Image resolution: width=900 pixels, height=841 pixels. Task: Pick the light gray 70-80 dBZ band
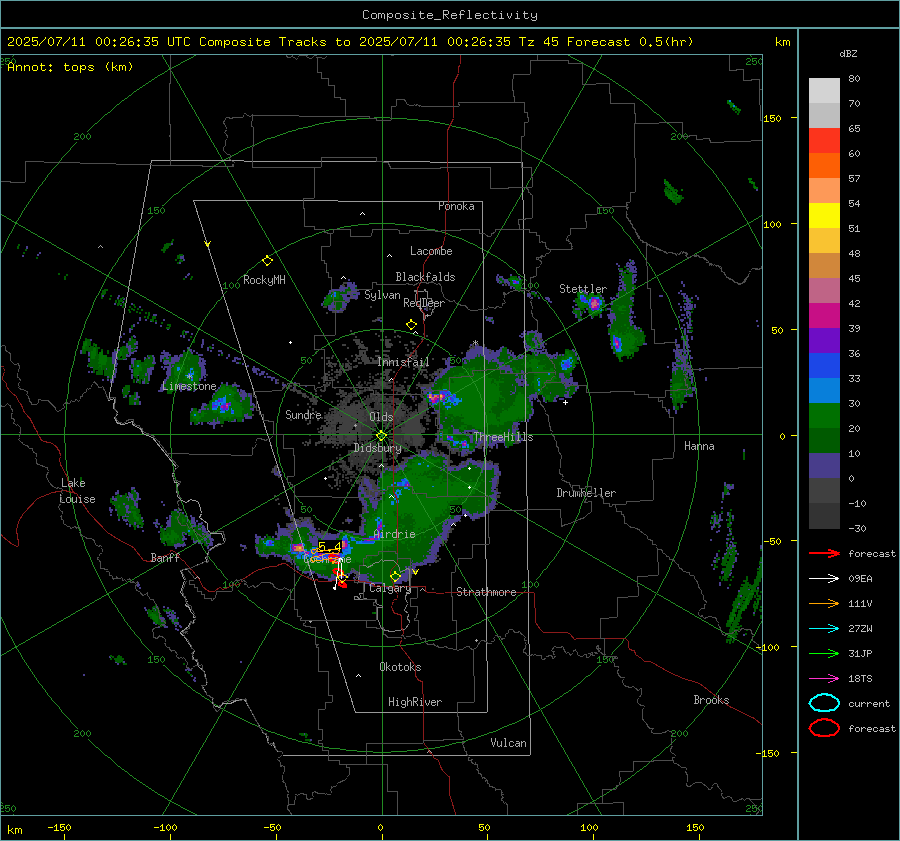tap(824, 91)
